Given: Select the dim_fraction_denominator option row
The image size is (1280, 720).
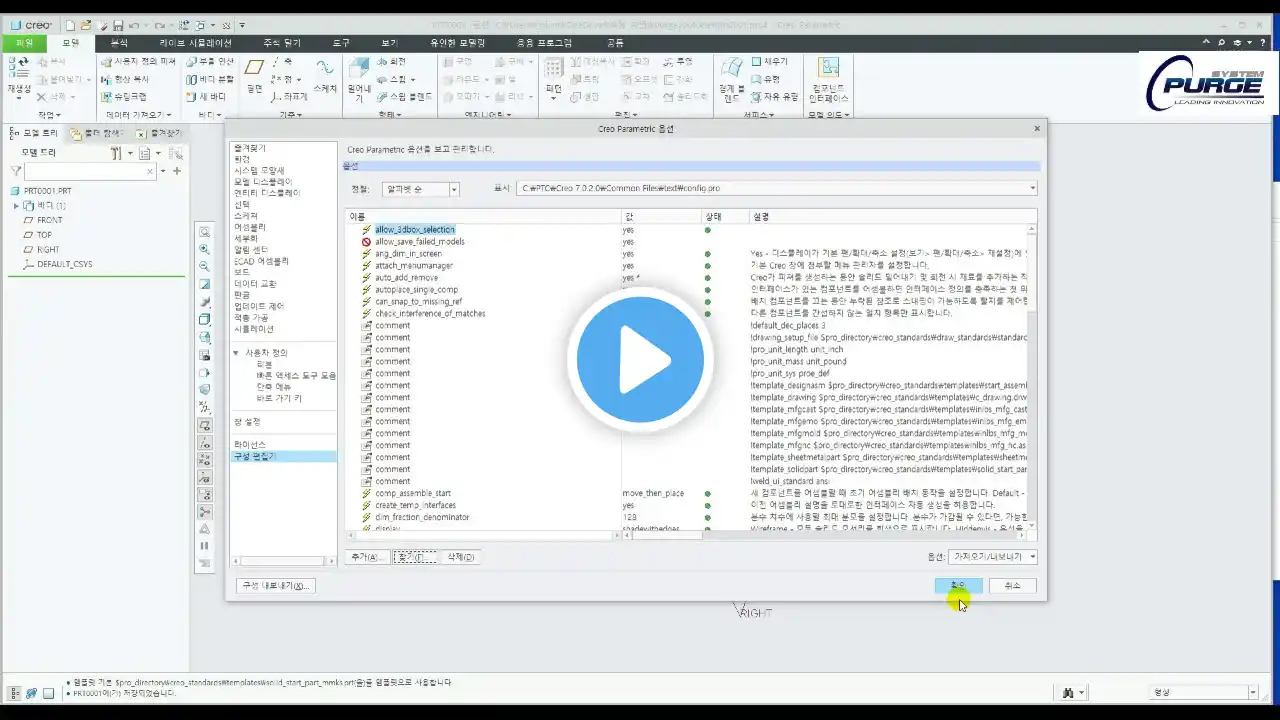Looking at the screenshot, I should [x=422, y=517].
